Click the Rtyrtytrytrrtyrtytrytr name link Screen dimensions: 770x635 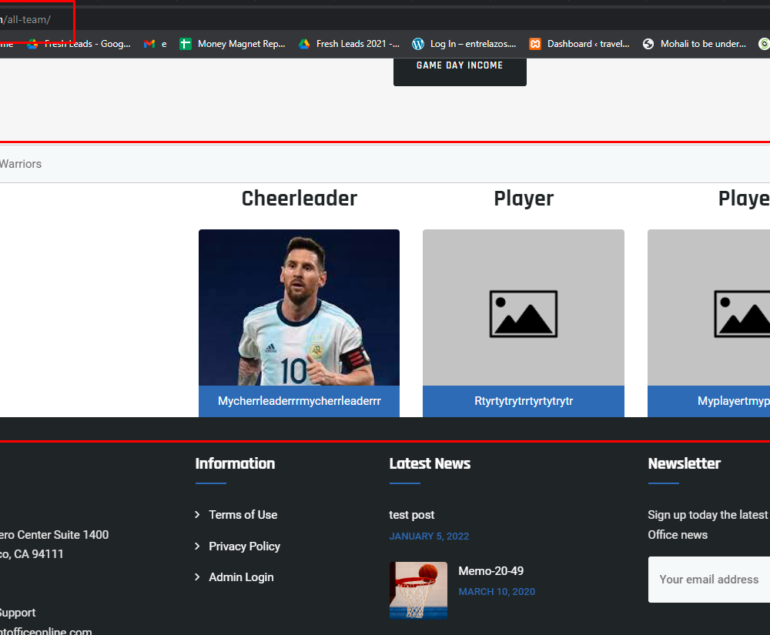(523, 401)
